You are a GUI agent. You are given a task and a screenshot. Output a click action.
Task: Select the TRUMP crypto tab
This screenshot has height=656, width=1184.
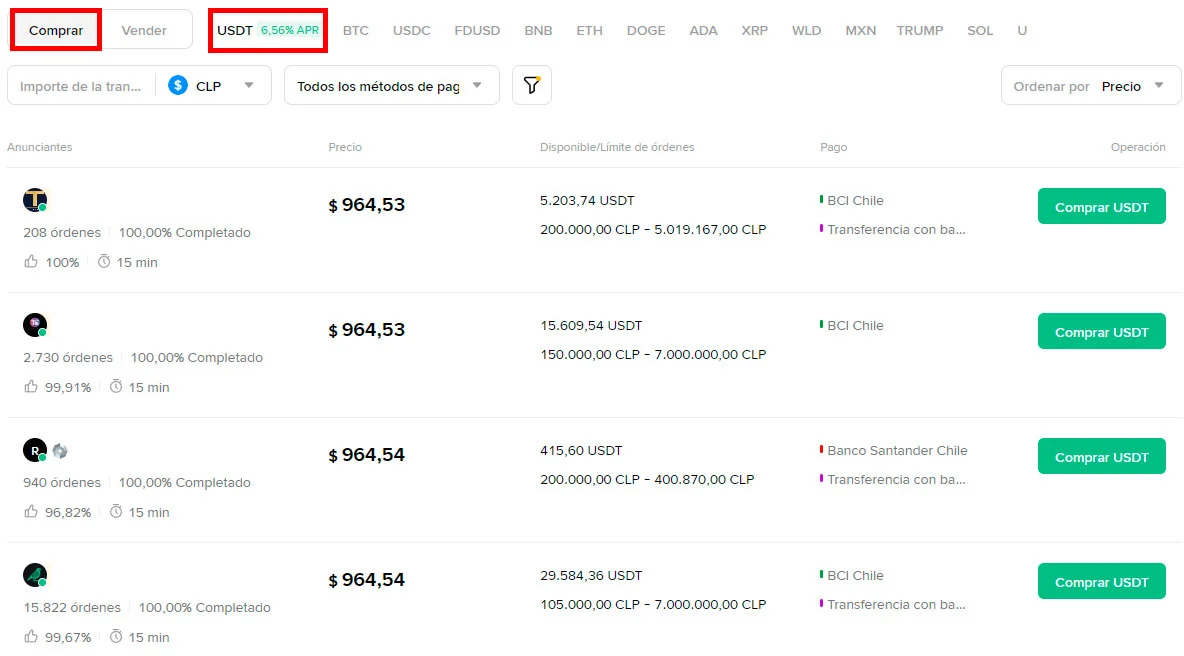[x=920, y=30]
